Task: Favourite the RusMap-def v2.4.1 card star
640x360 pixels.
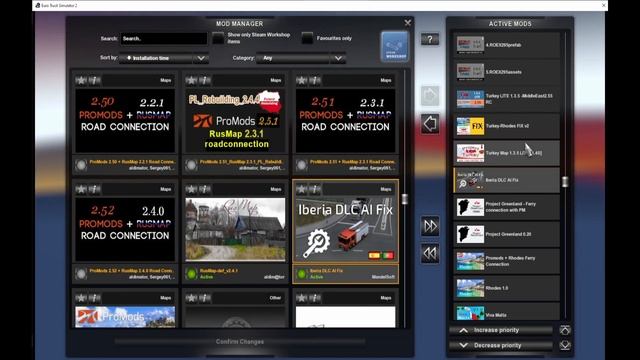Action: 191,189
